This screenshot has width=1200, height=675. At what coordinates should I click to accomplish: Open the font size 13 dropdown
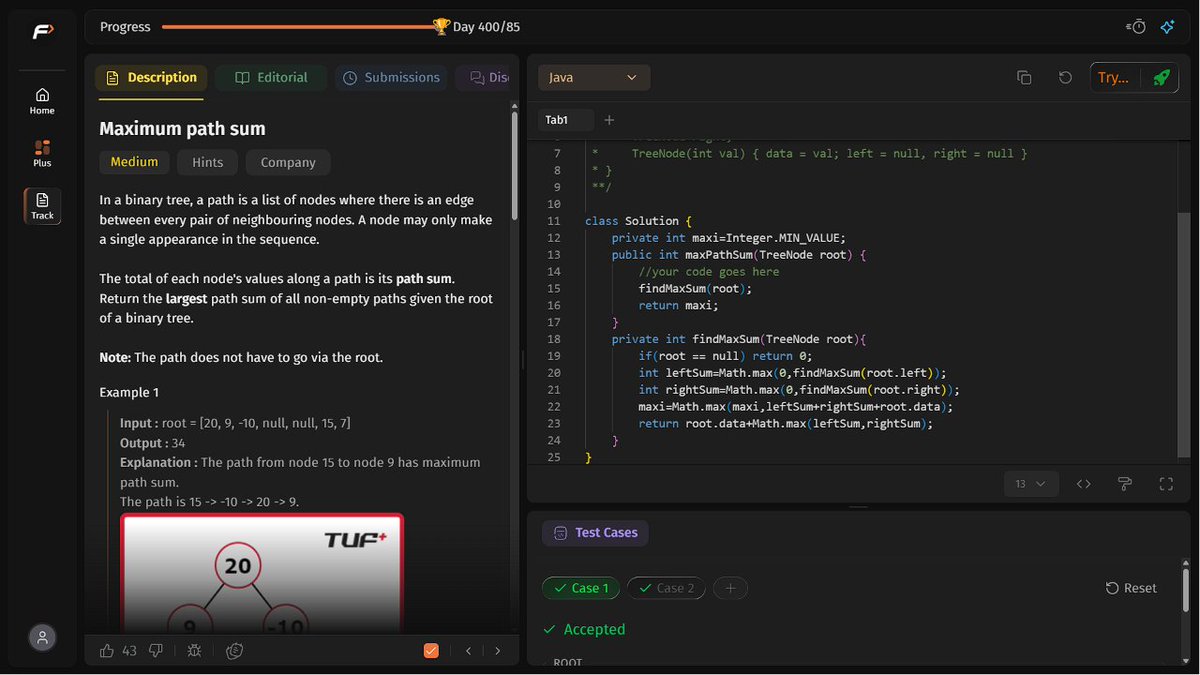point(1030,484)
